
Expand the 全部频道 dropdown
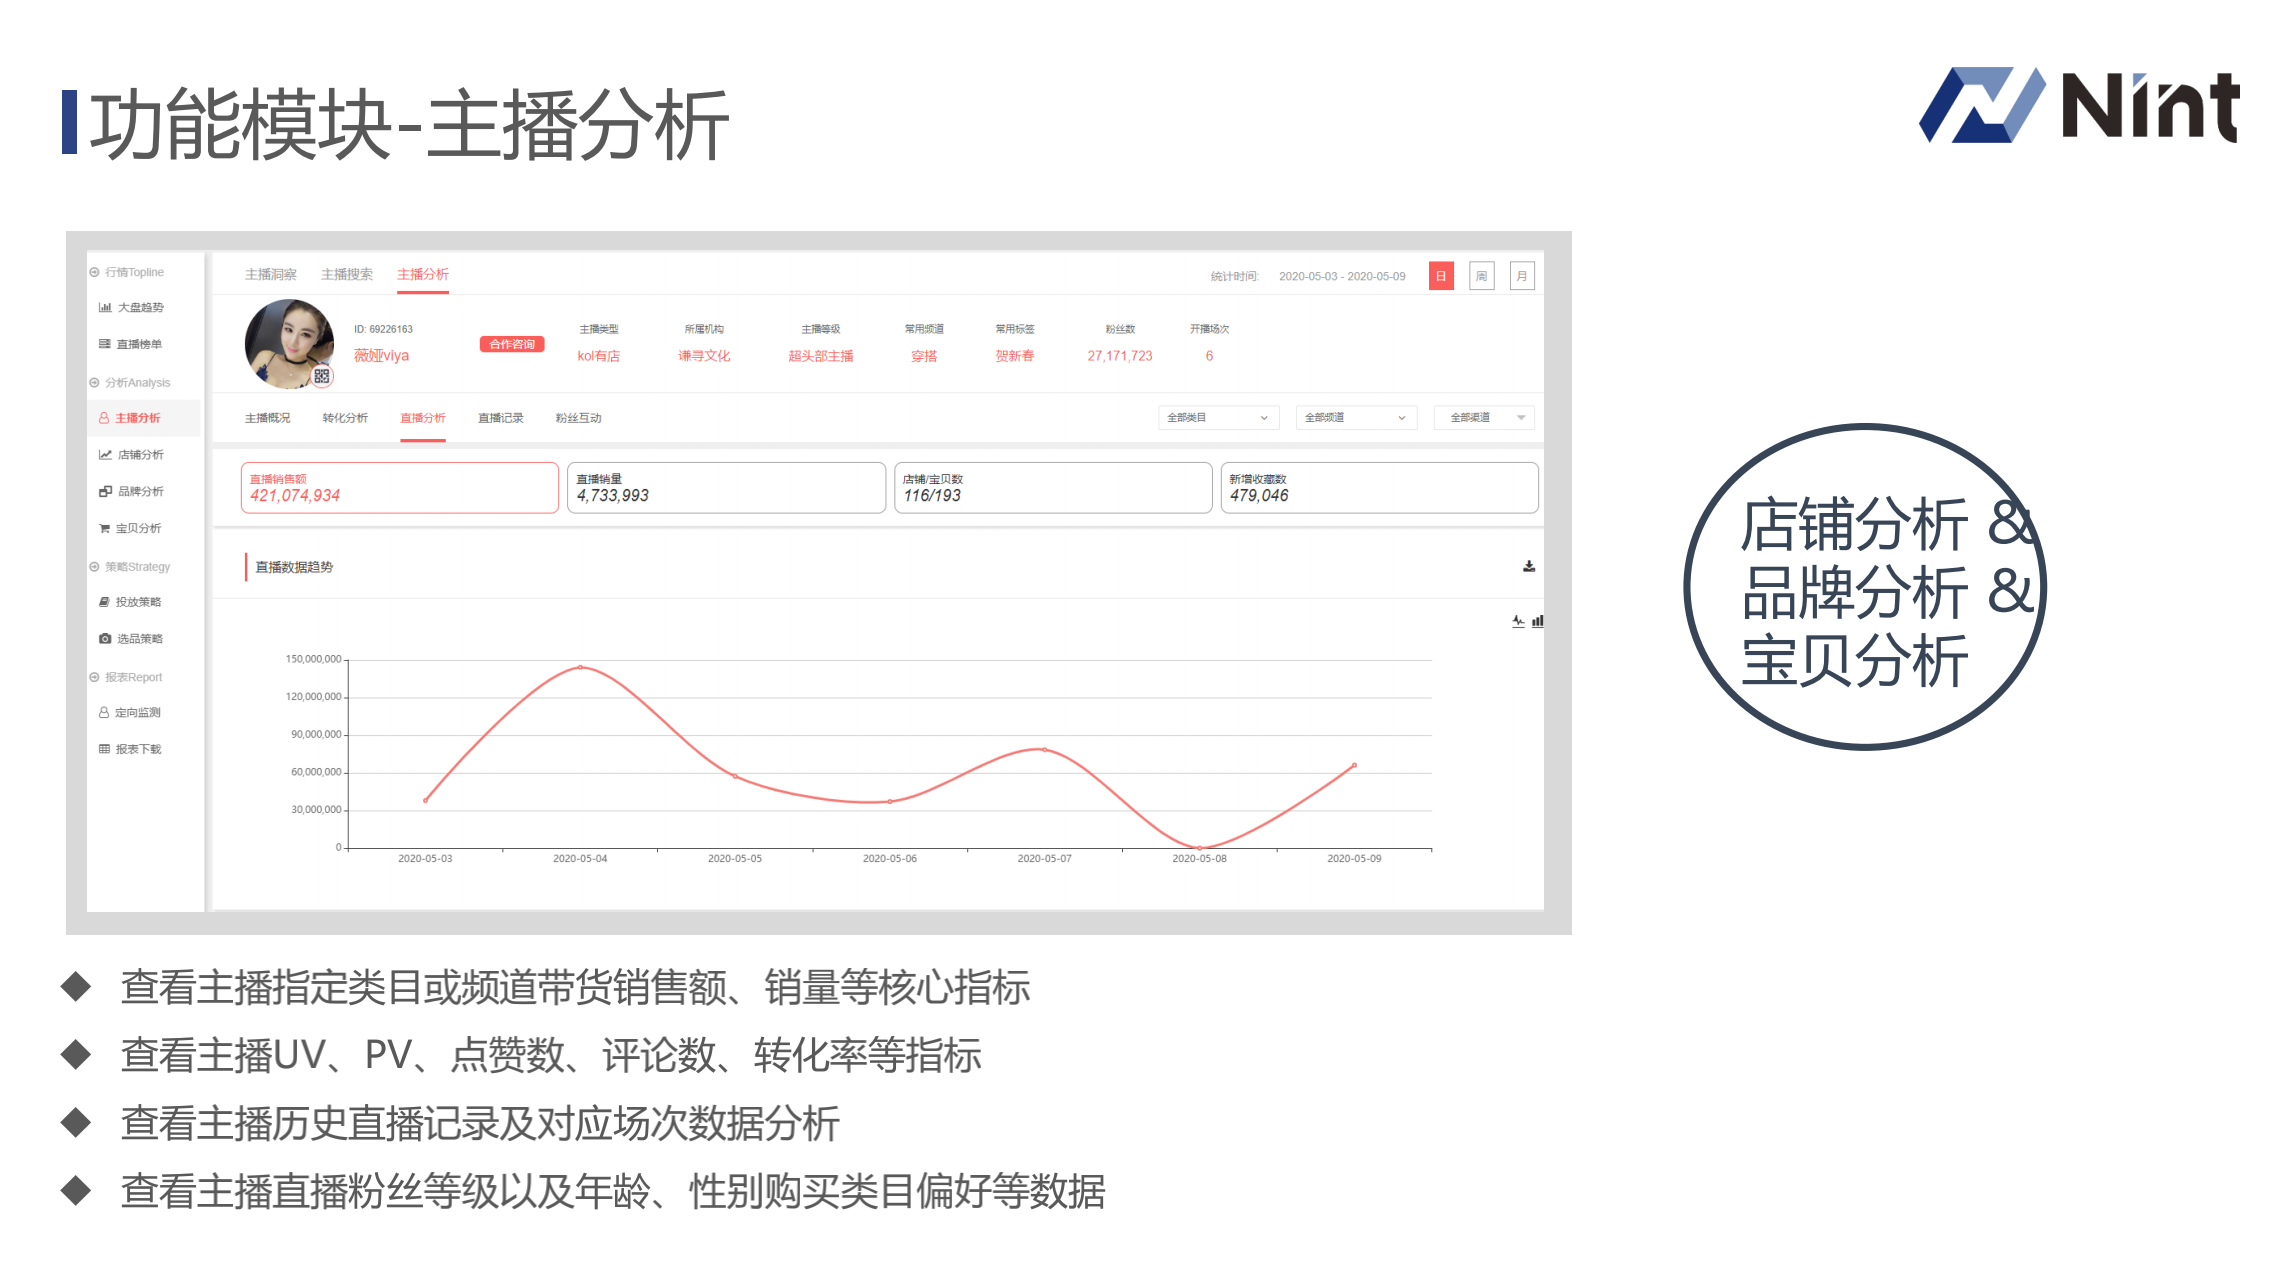[x=1355, y=417]
